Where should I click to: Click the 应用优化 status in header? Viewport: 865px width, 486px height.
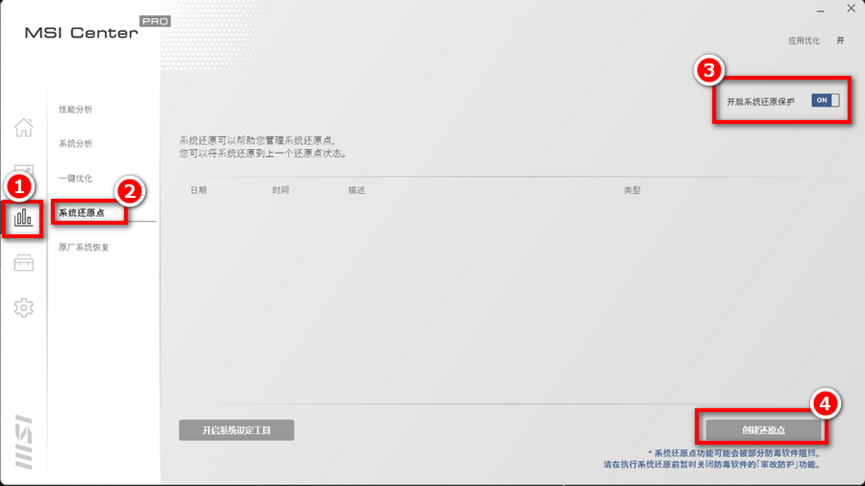pos(803,41)
